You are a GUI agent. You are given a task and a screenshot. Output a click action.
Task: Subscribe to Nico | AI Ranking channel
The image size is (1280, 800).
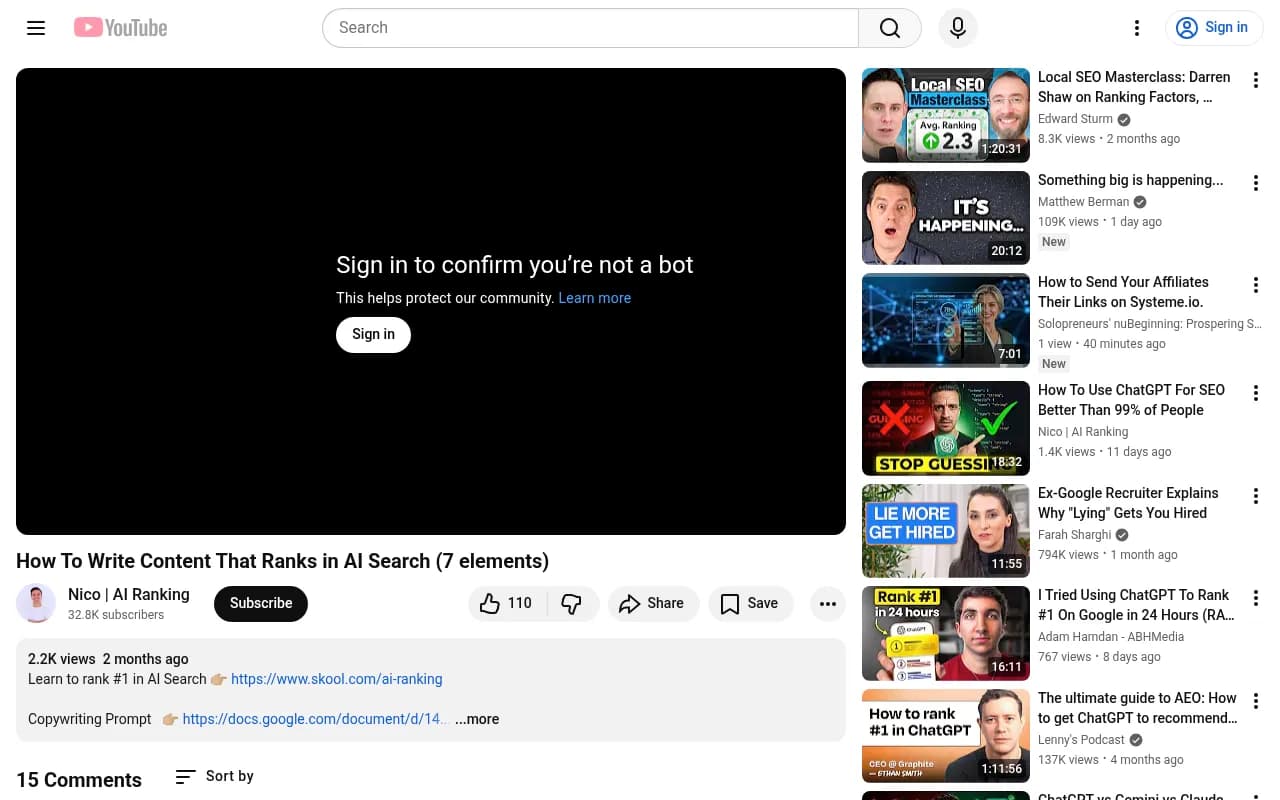coord(260,603)
